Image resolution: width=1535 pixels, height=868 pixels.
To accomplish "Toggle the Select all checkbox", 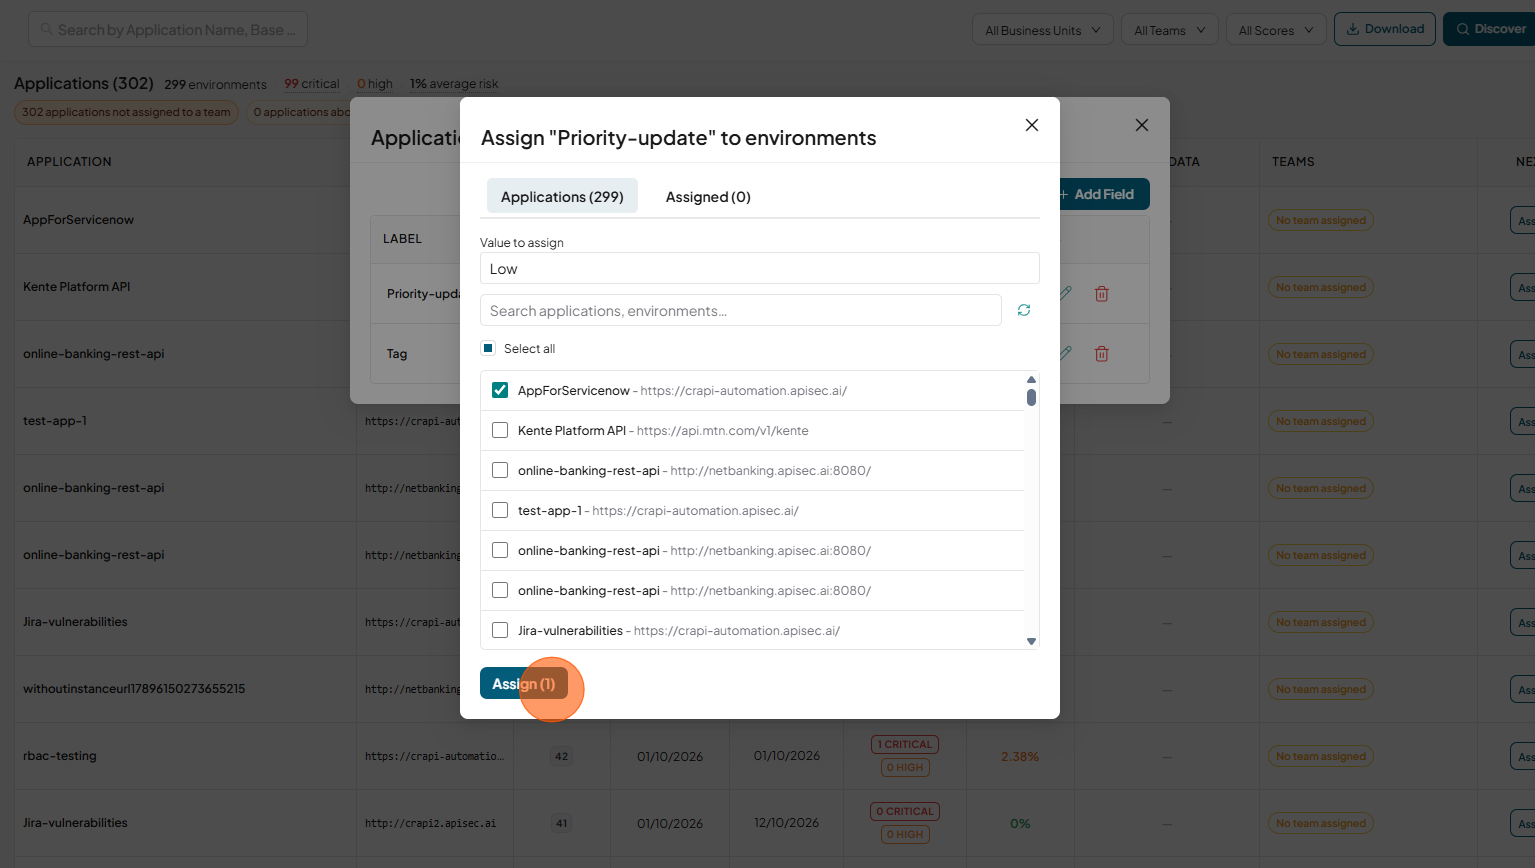I will (488, 348).
